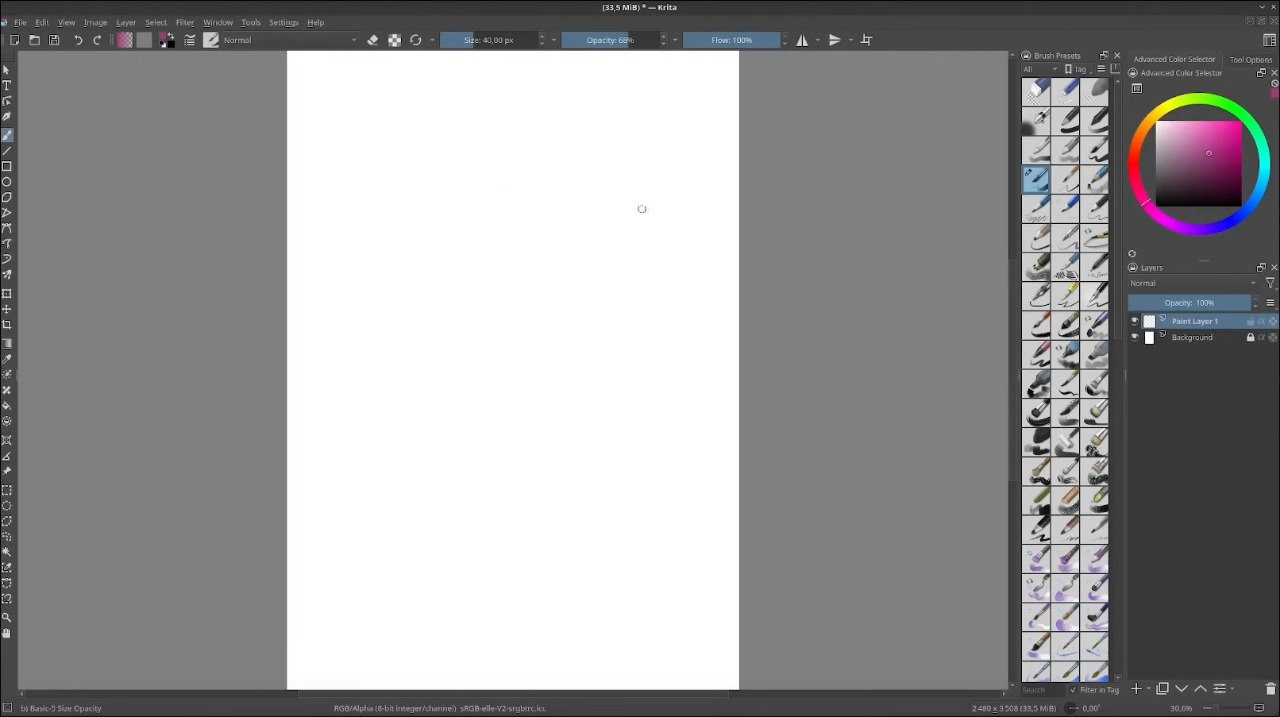Open the Layers panel options menu
The height and width of the screenshot is (717, 1280).
1270,303
